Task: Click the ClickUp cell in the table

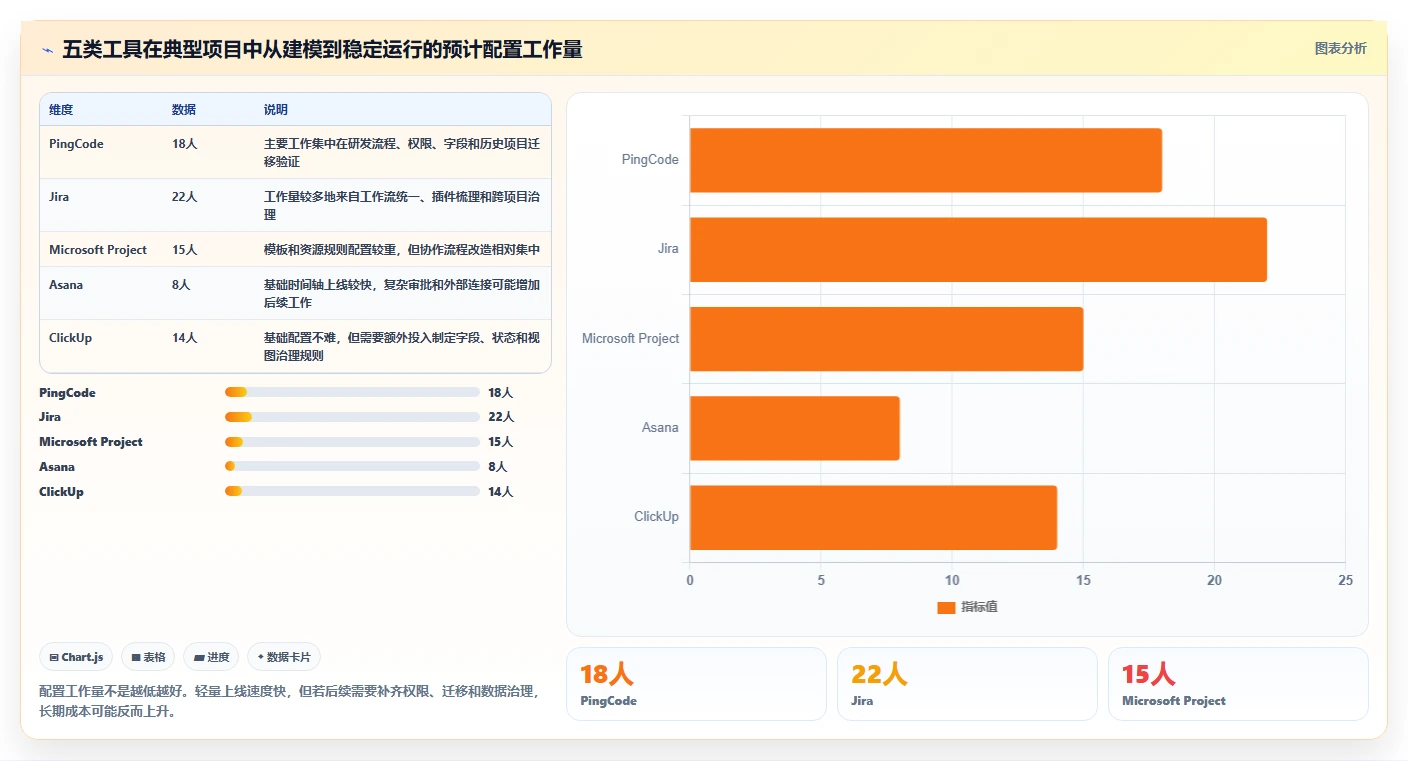Action: click(70, 338)
